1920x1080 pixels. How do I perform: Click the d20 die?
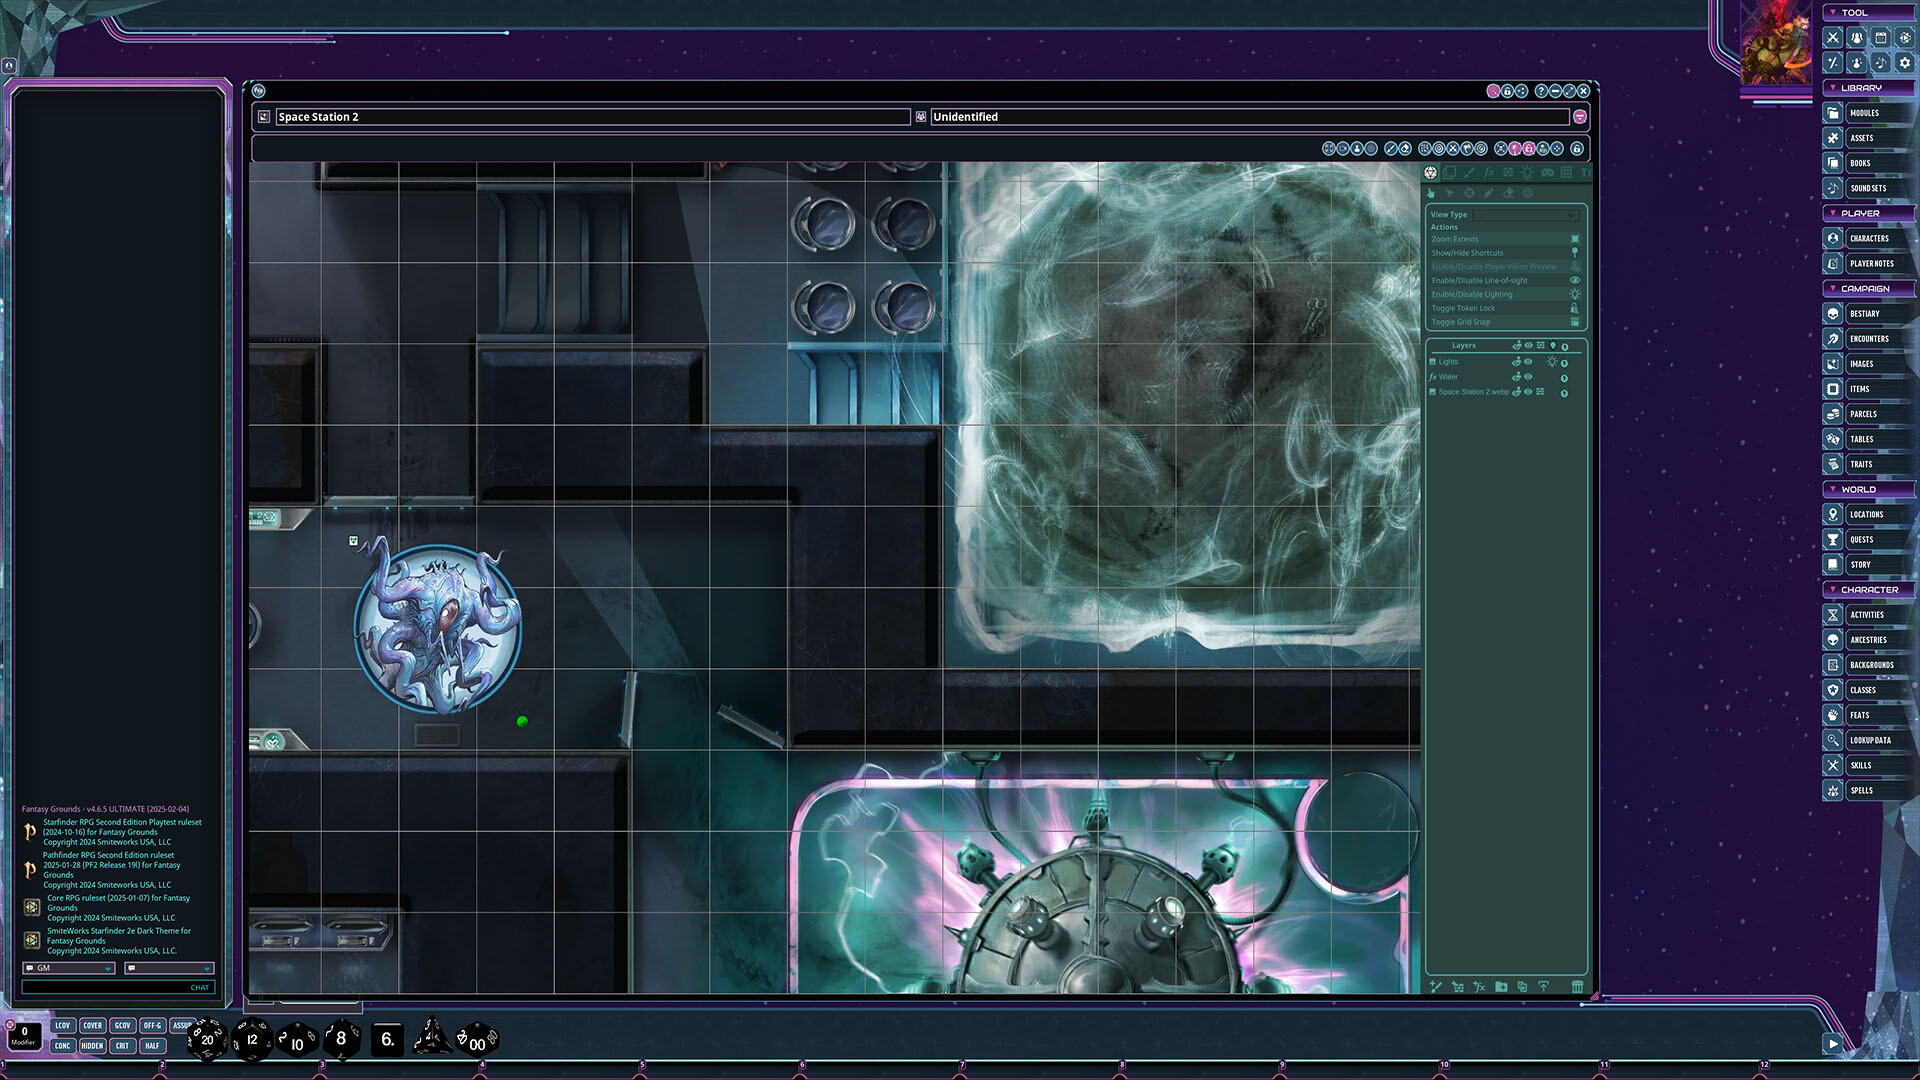[207, 1040]
